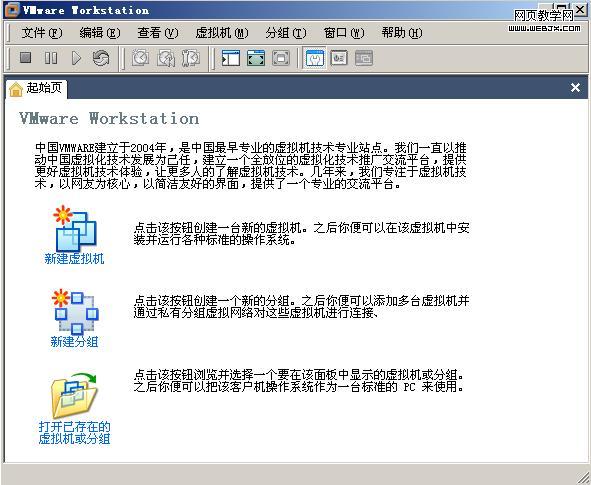The image size is (591, 485).
Task: Click the New Virtual Machine large icon
Action: coord(75,228)
